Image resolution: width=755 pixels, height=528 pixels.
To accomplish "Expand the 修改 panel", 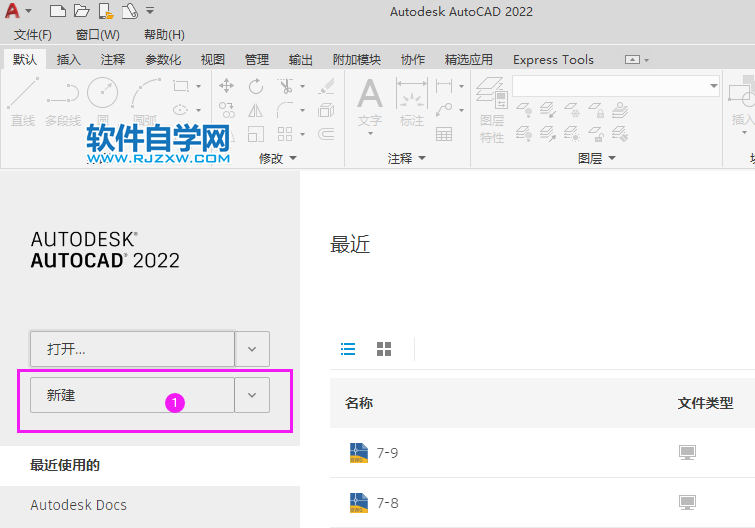I will pos(278,158).
